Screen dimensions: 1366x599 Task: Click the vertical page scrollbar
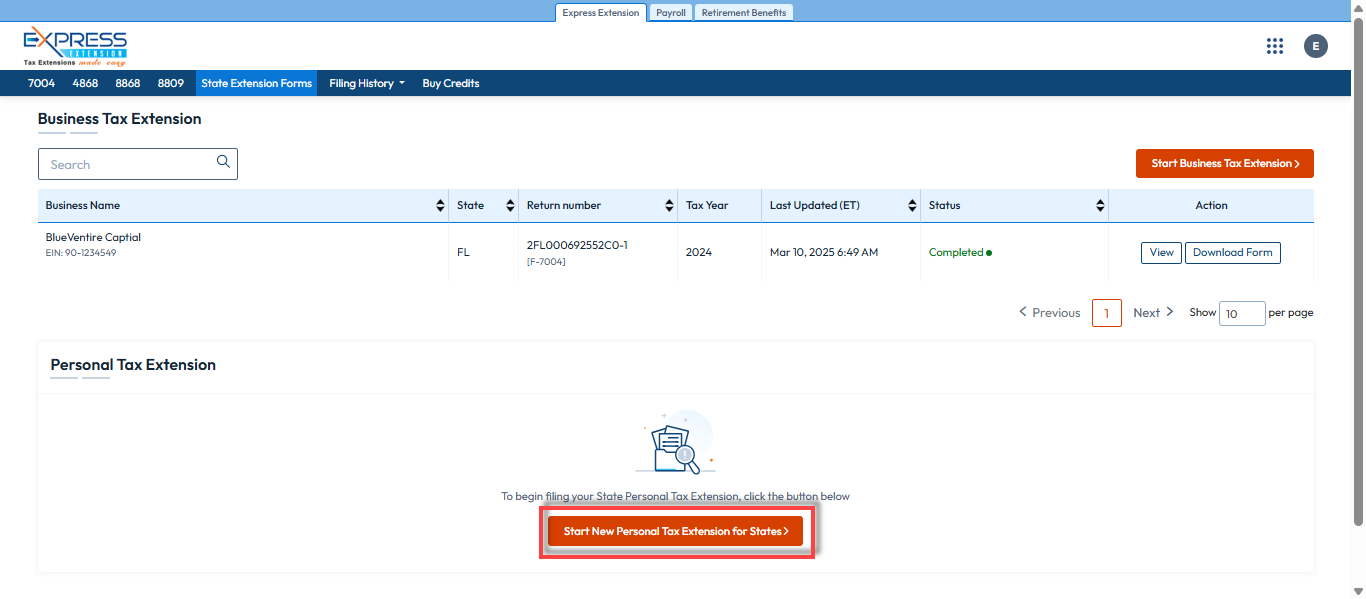coord(1358,270)
